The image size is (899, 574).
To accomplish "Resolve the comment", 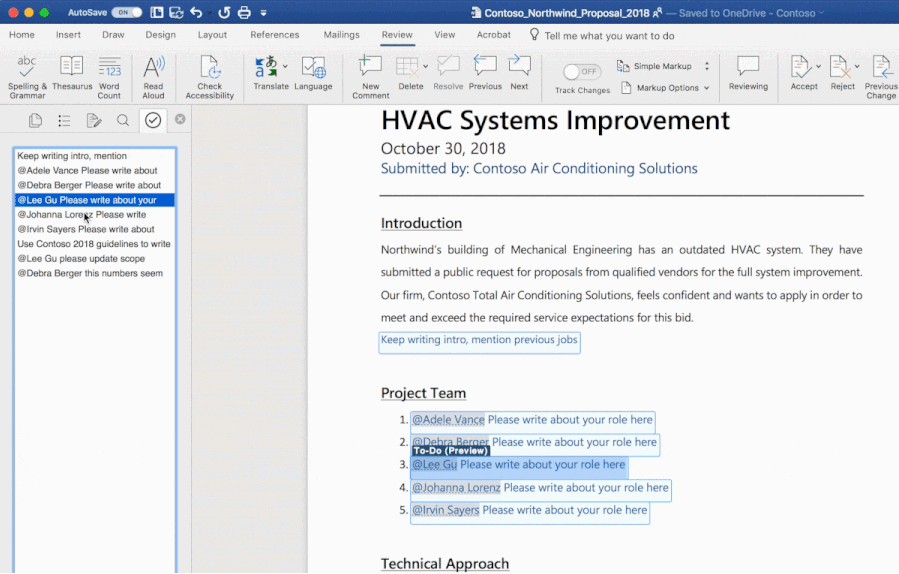I will point(448,73).
